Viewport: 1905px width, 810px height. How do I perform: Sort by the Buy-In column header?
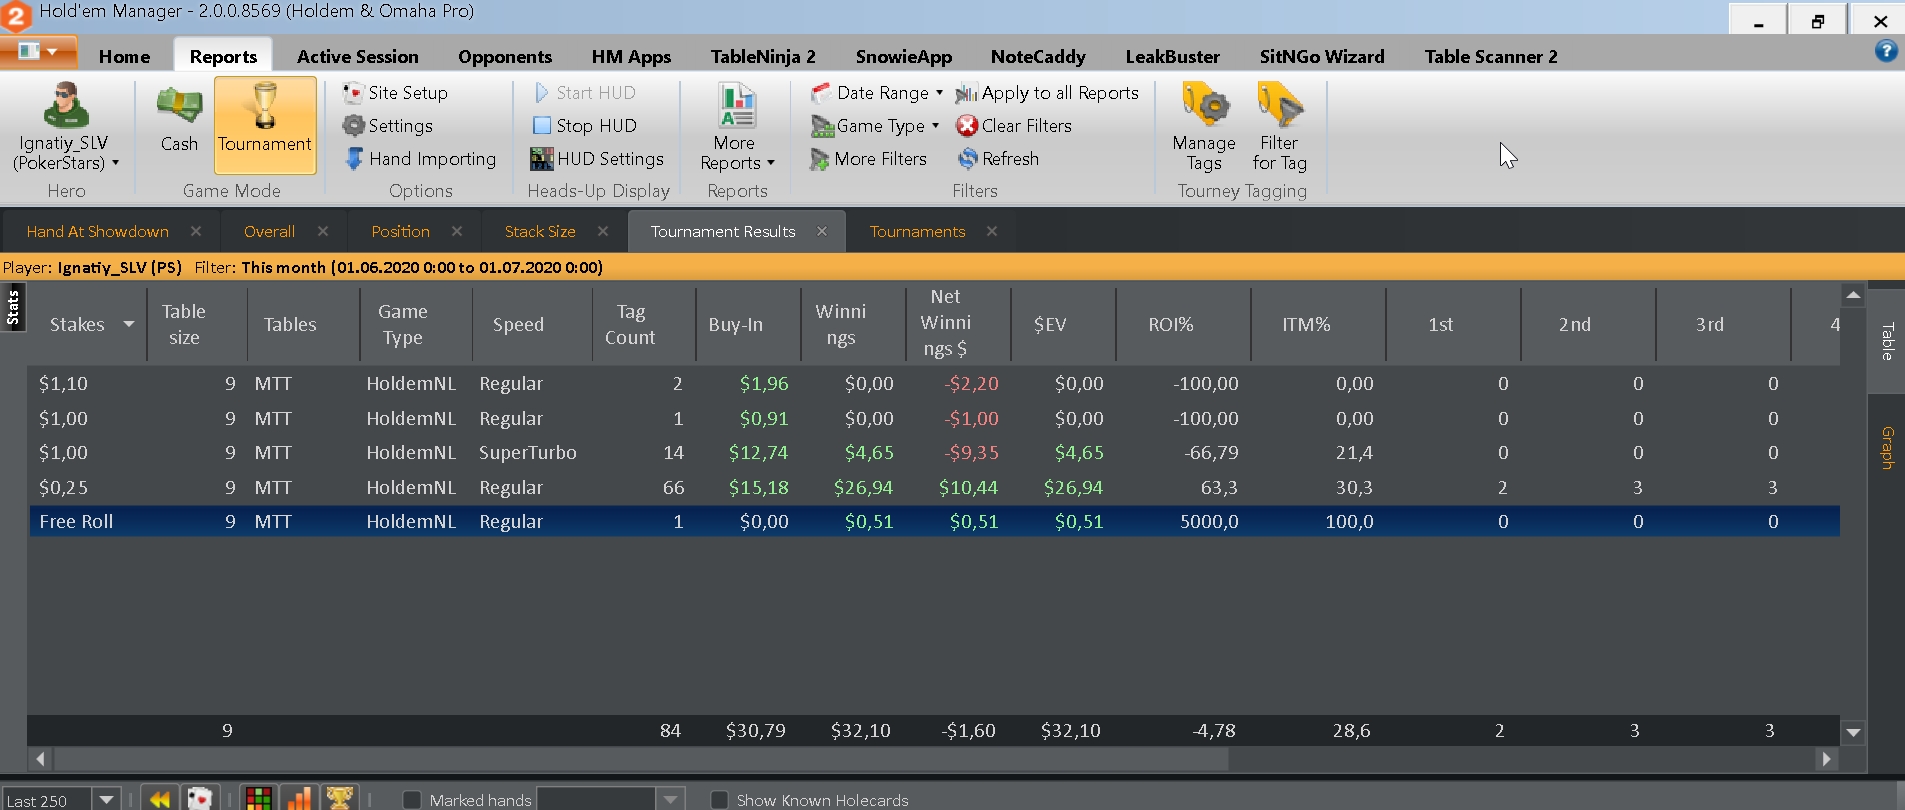[748, 324]
